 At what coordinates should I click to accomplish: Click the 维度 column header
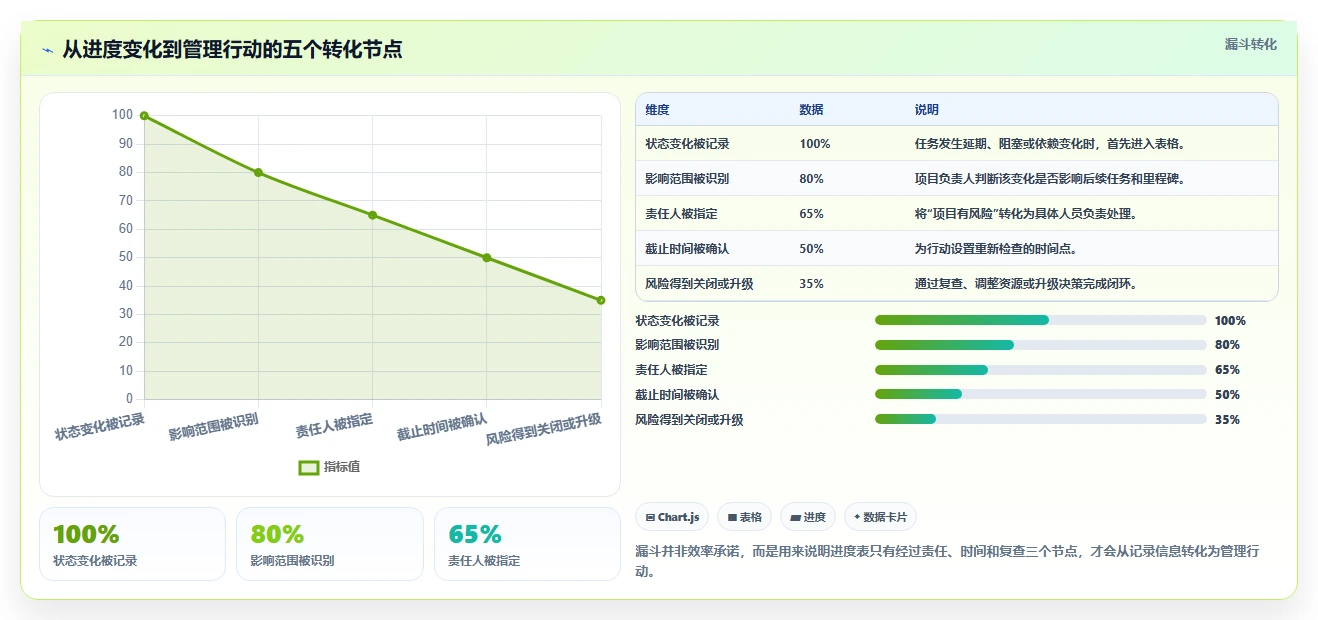[657, 110]
